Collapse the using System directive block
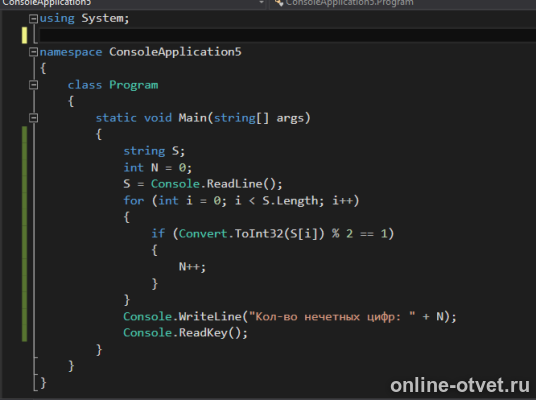Screen dimensions: 536x400 (x=33, y=18)
